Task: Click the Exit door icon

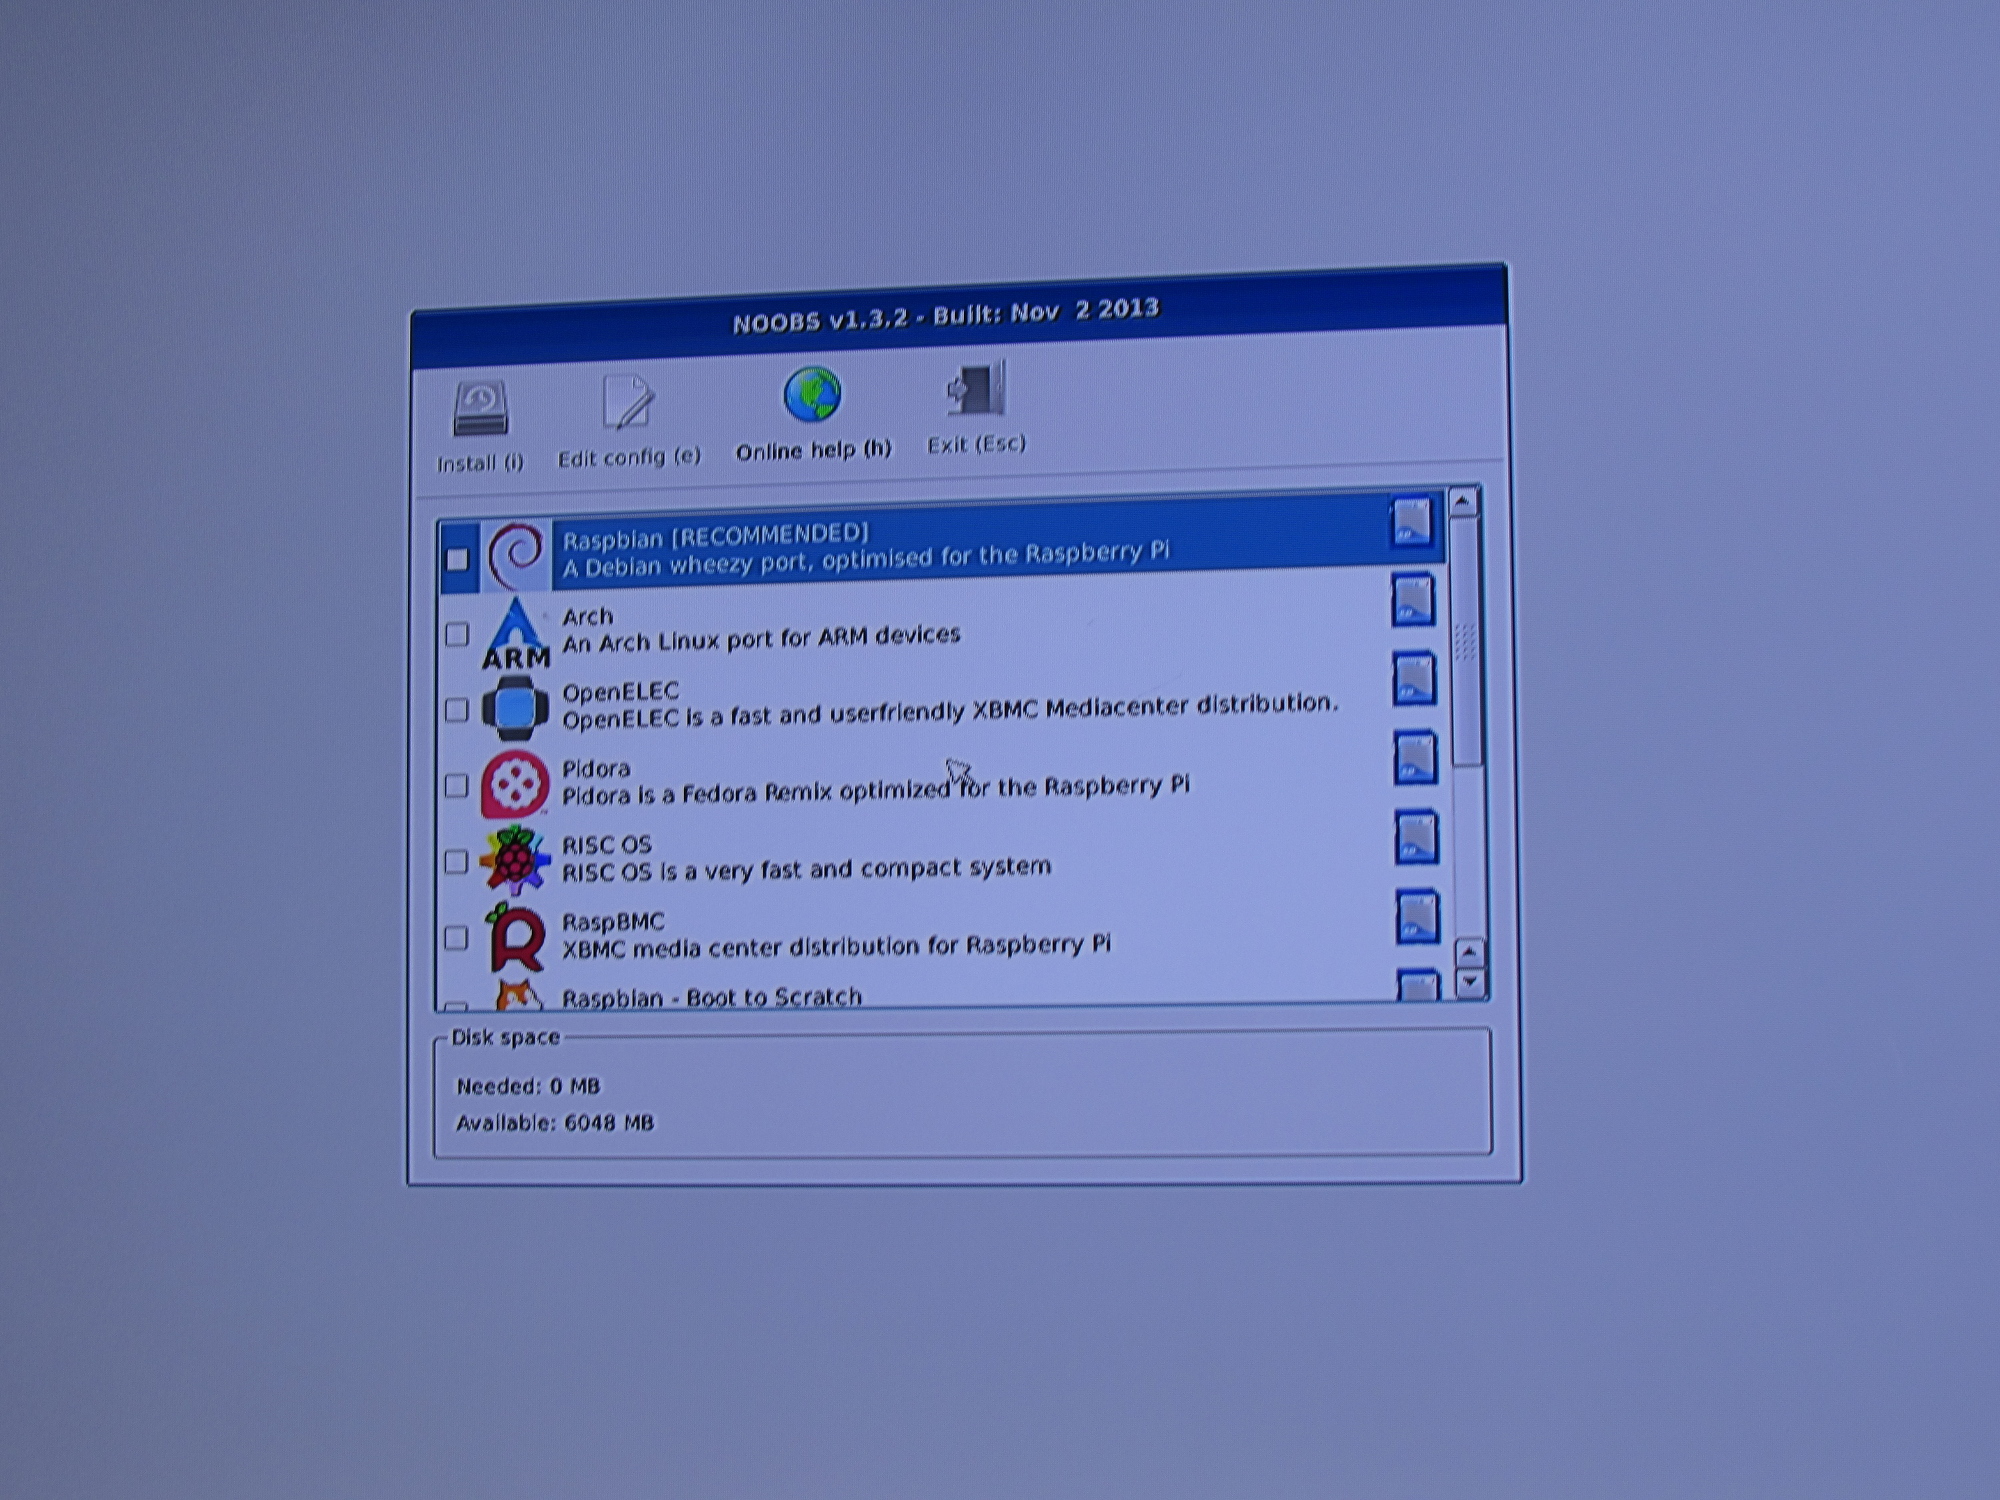Action: [x=976, y=392]
